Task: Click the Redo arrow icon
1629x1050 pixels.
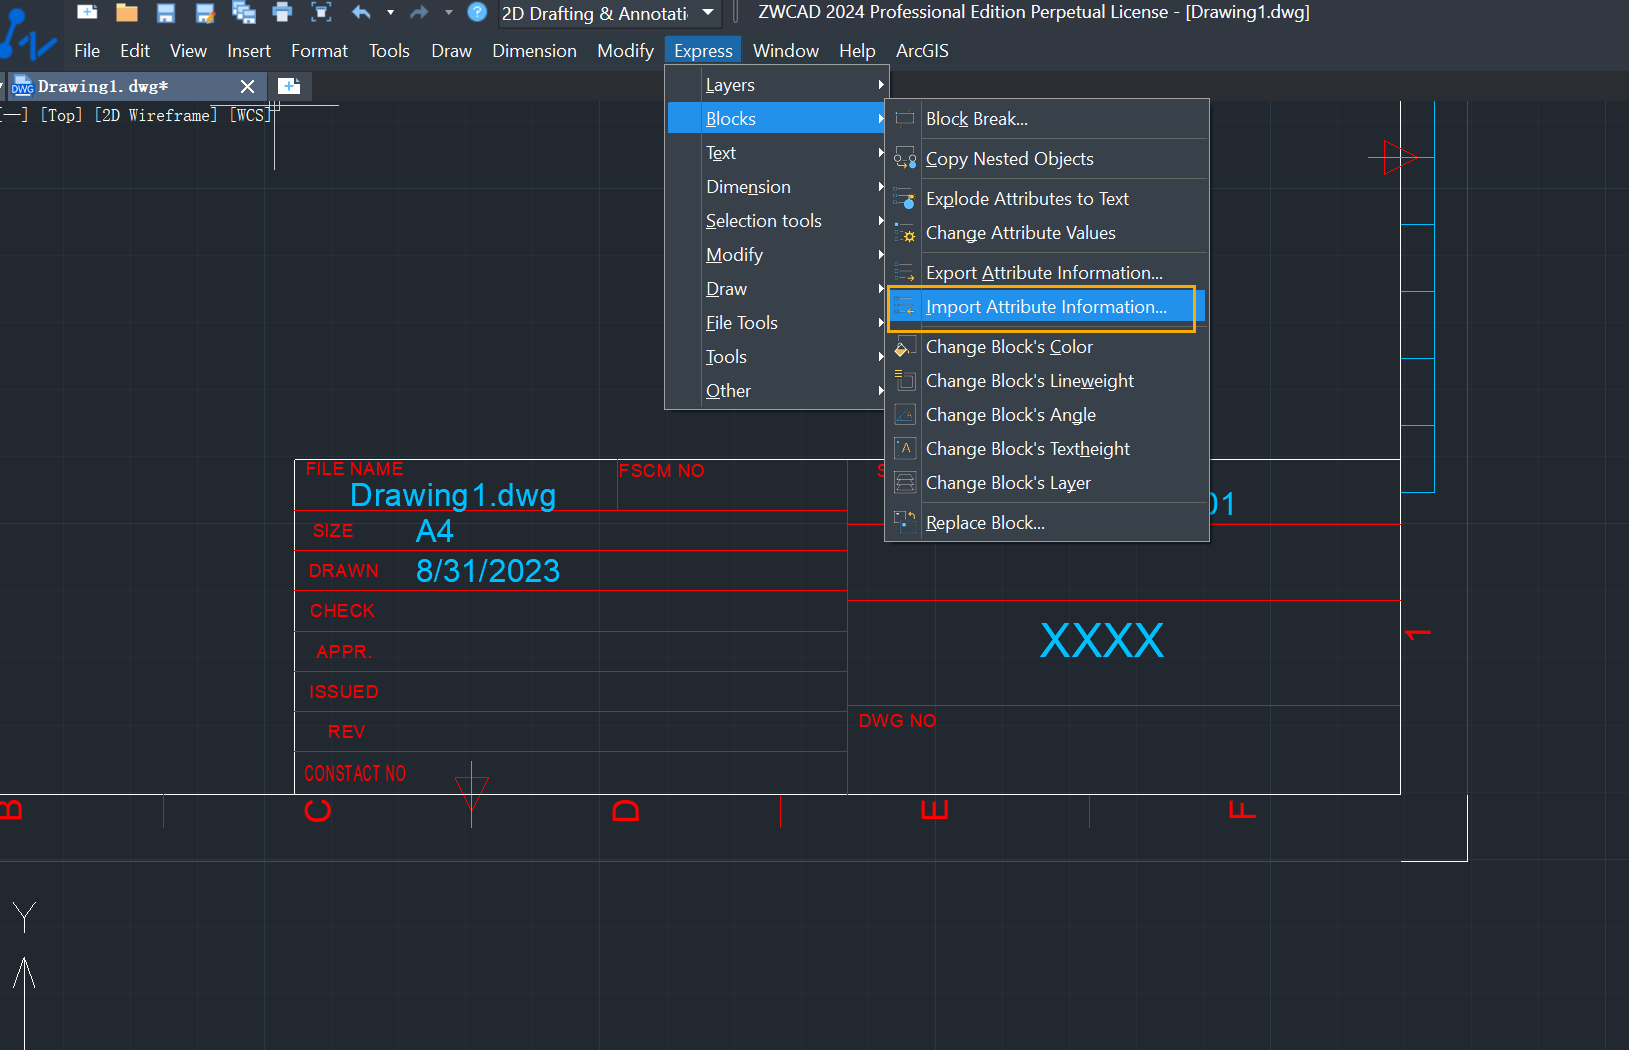Action: coord(419,12)
